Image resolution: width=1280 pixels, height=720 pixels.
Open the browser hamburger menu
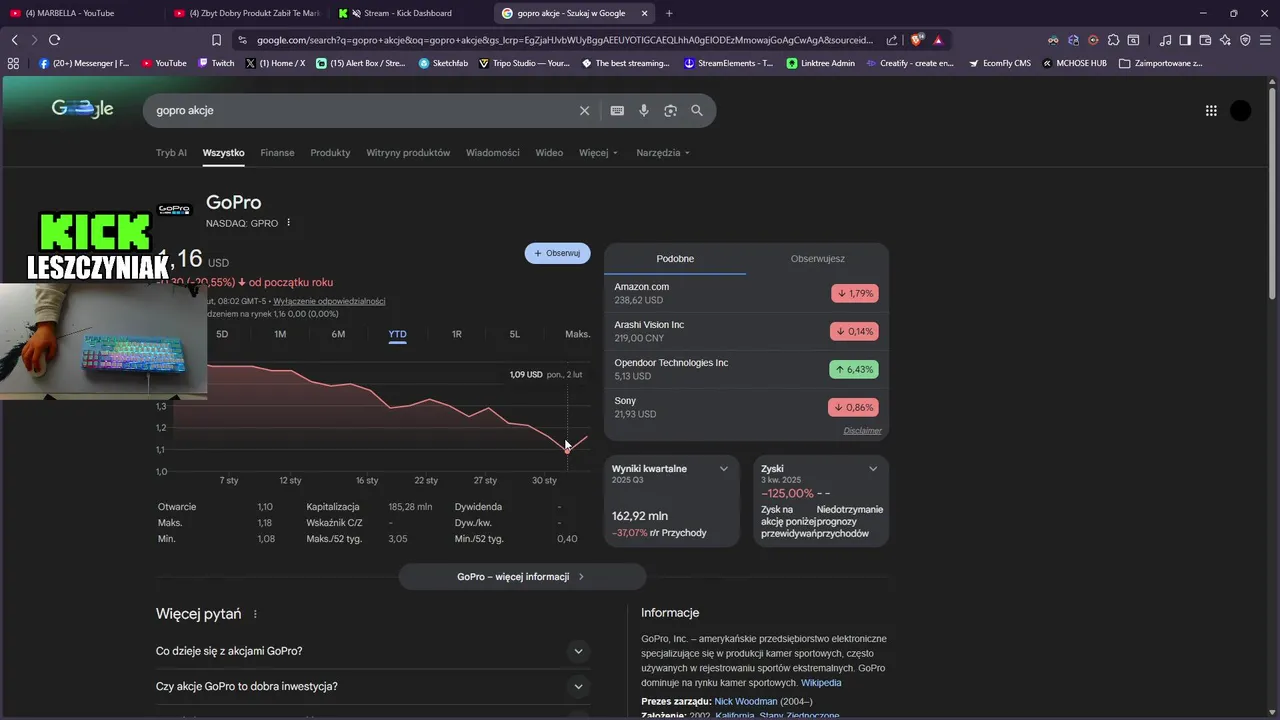pos(1265,40)
